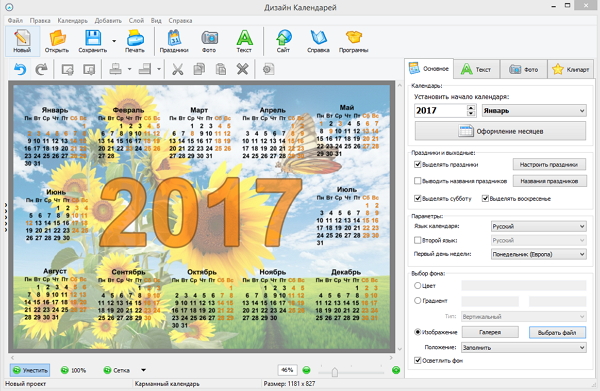This screenshot has height=391, width=600.
Task: Undo last action with blue arrow
Action: (20, 69)
